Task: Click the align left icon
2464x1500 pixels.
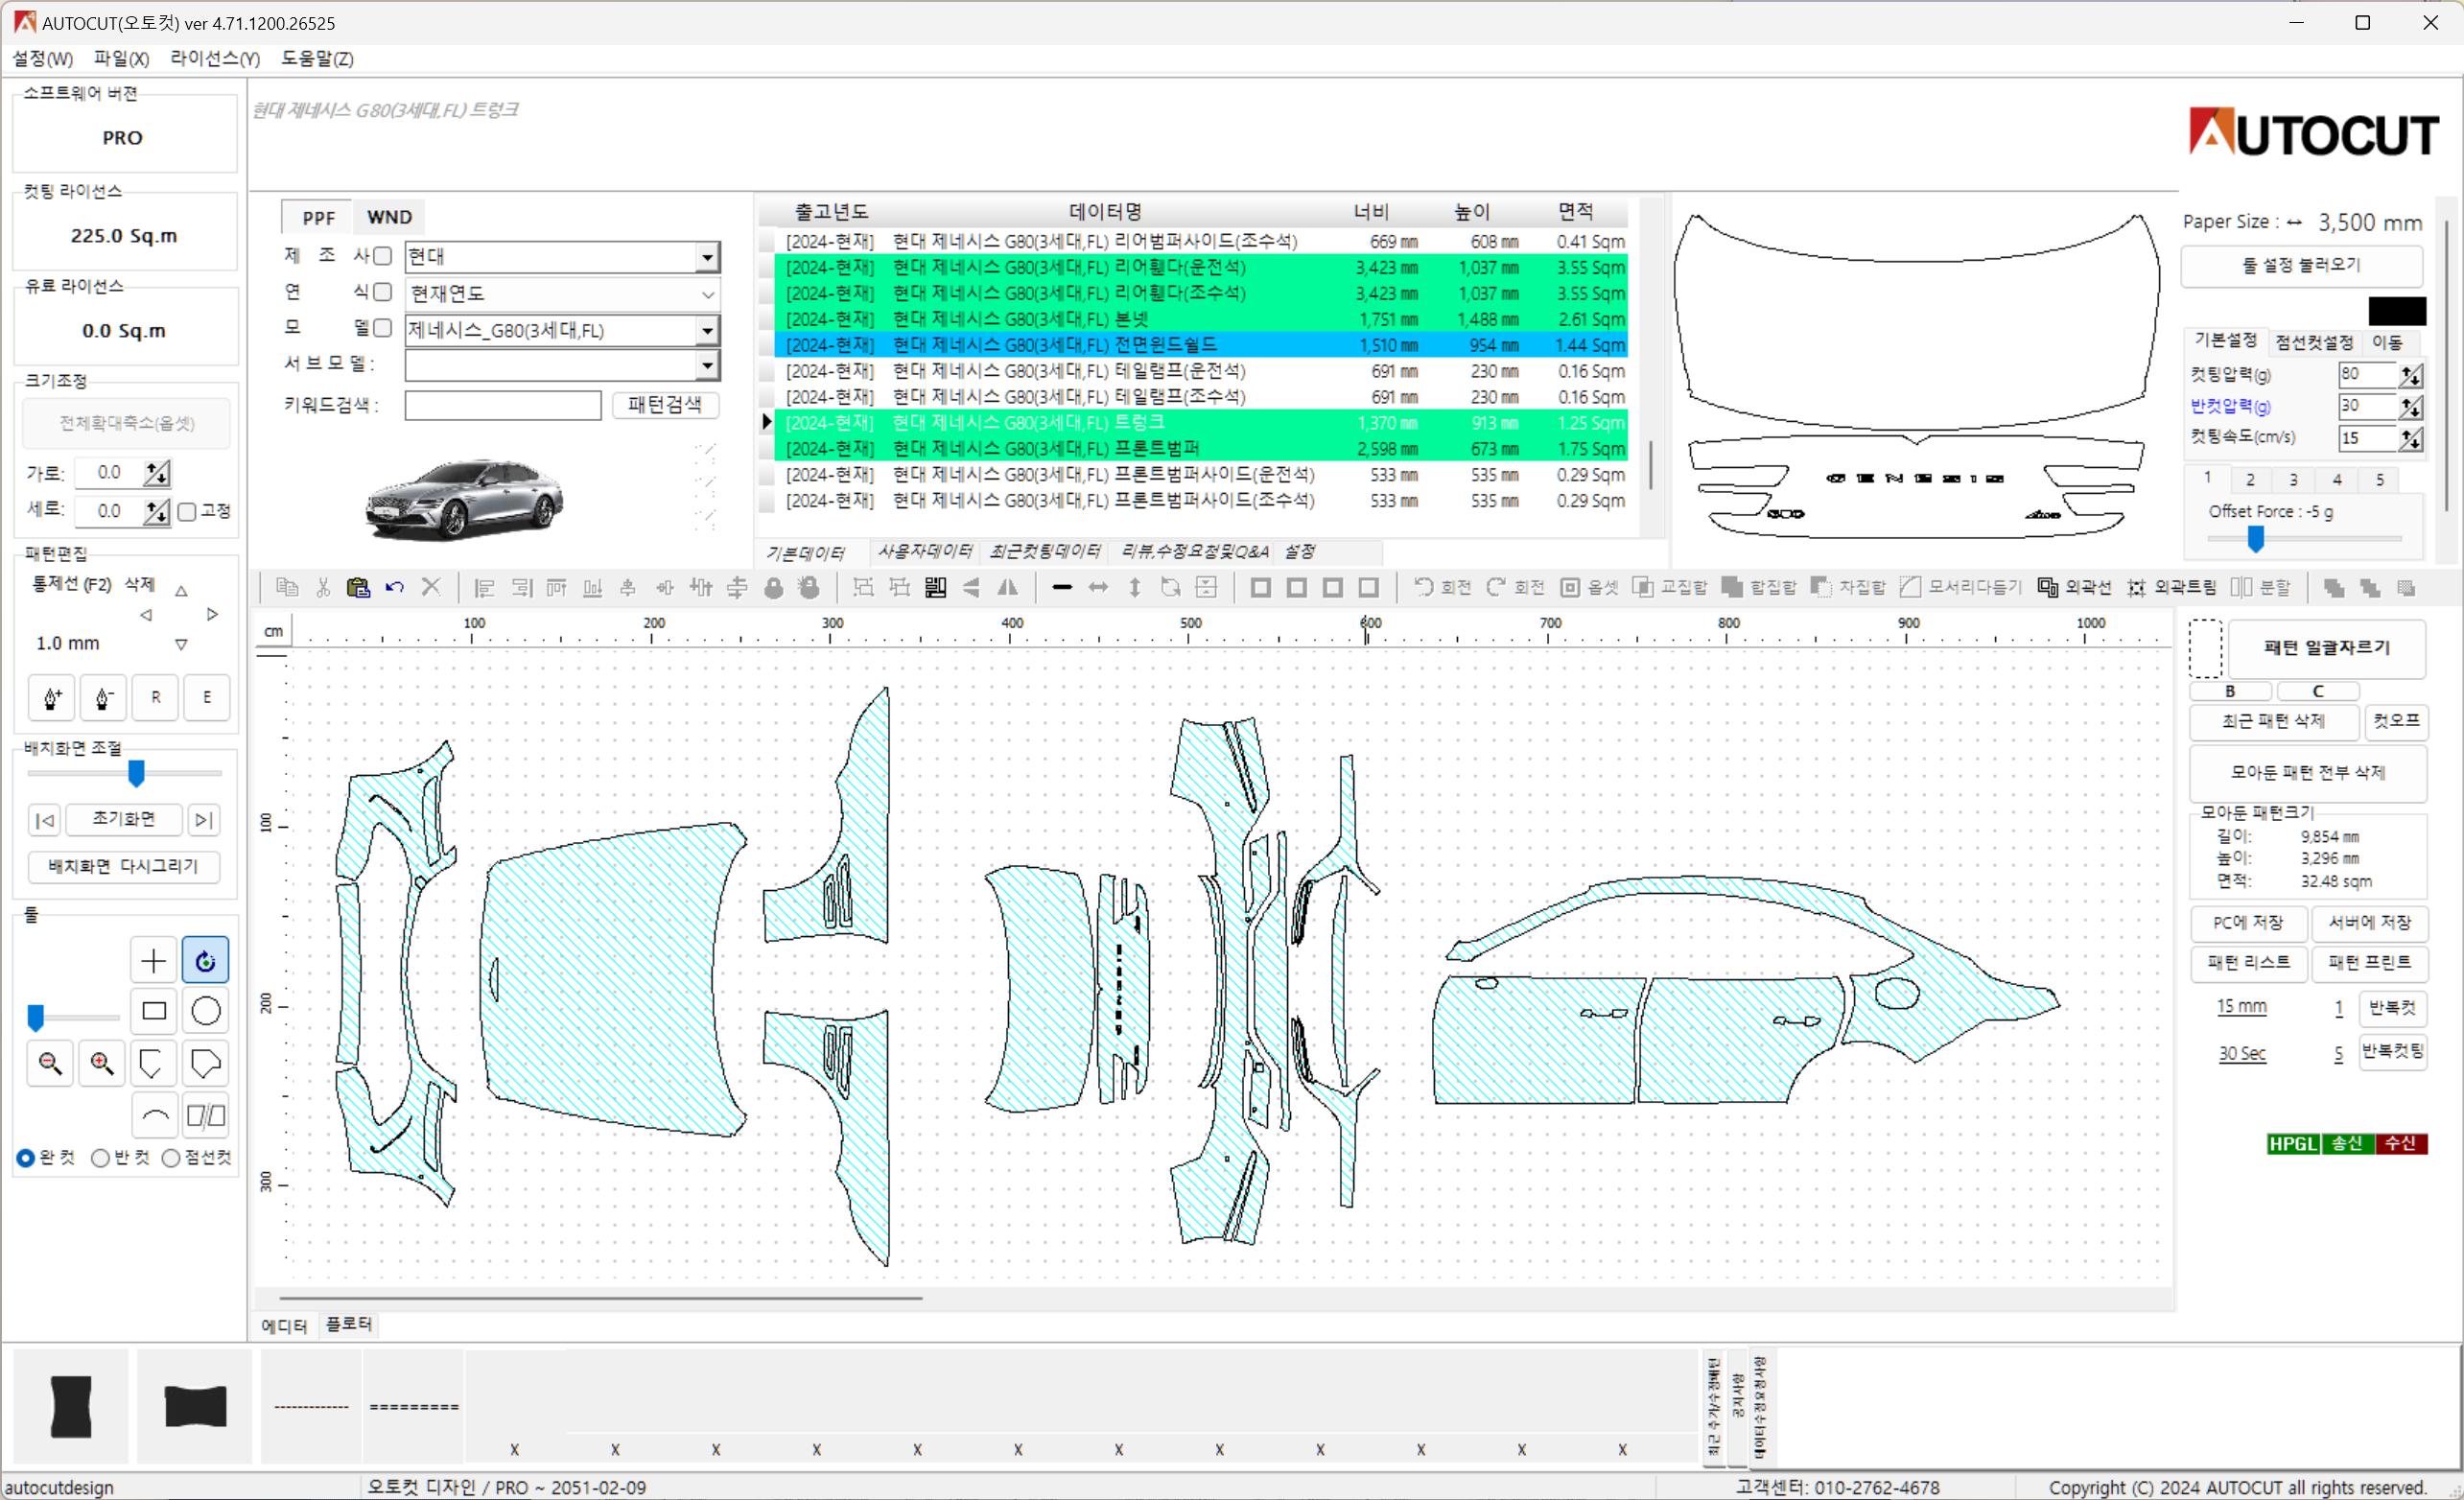Action: click(485, 587)
